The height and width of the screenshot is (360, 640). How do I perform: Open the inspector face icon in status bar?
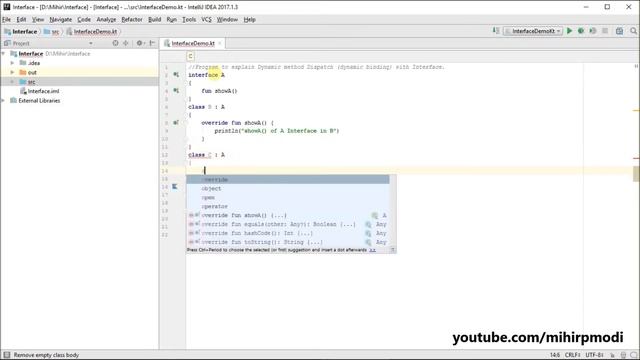(623, 355)
